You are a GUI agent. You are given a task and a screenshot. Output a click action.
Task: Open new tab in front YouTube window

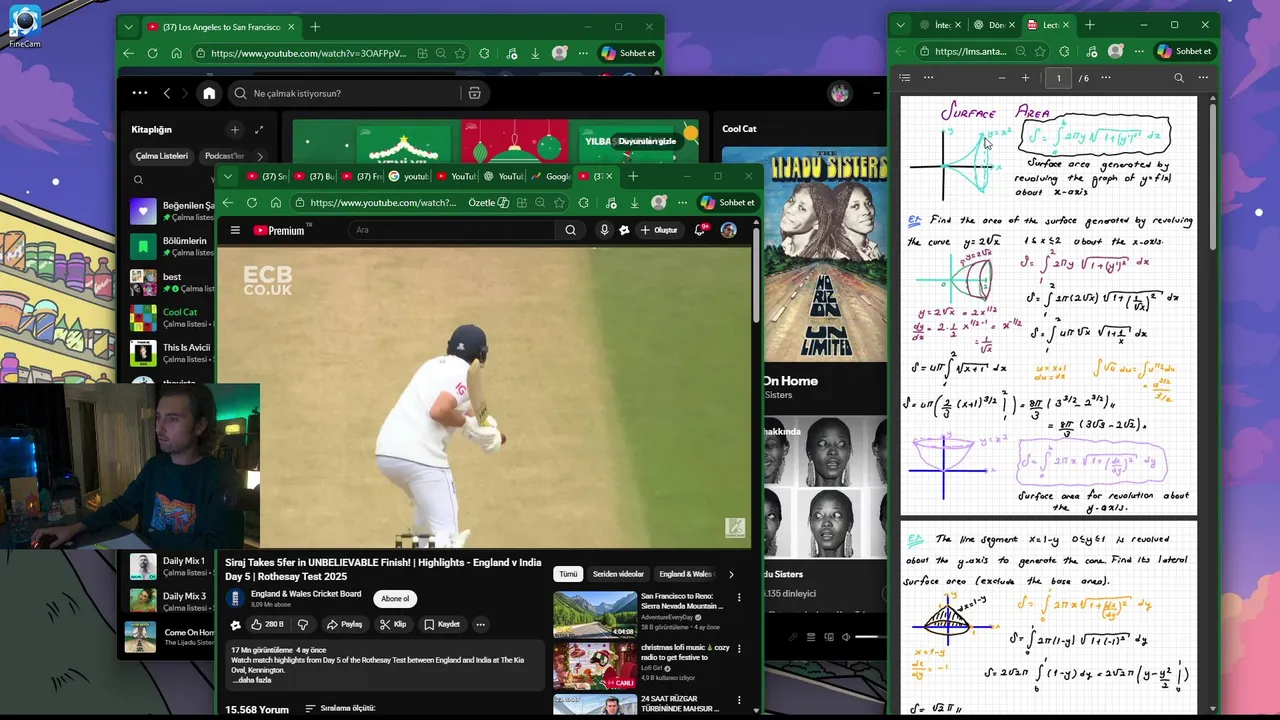tap(633, 176)
